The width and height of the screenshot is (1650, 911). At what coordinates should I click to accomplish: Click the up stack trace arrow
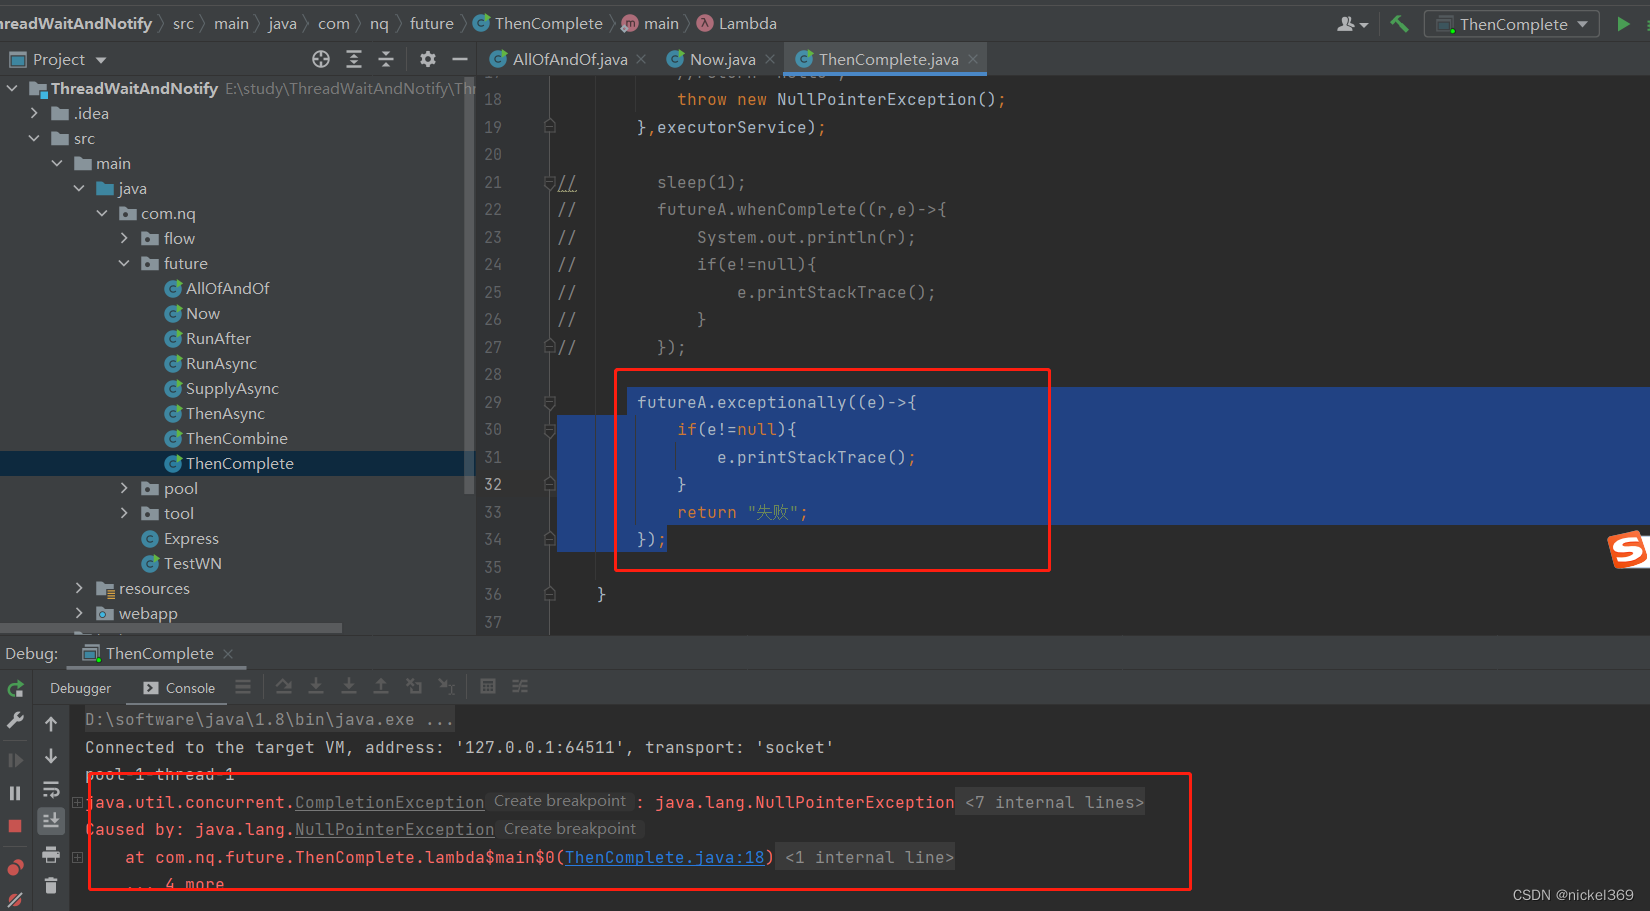pos(51,723)
